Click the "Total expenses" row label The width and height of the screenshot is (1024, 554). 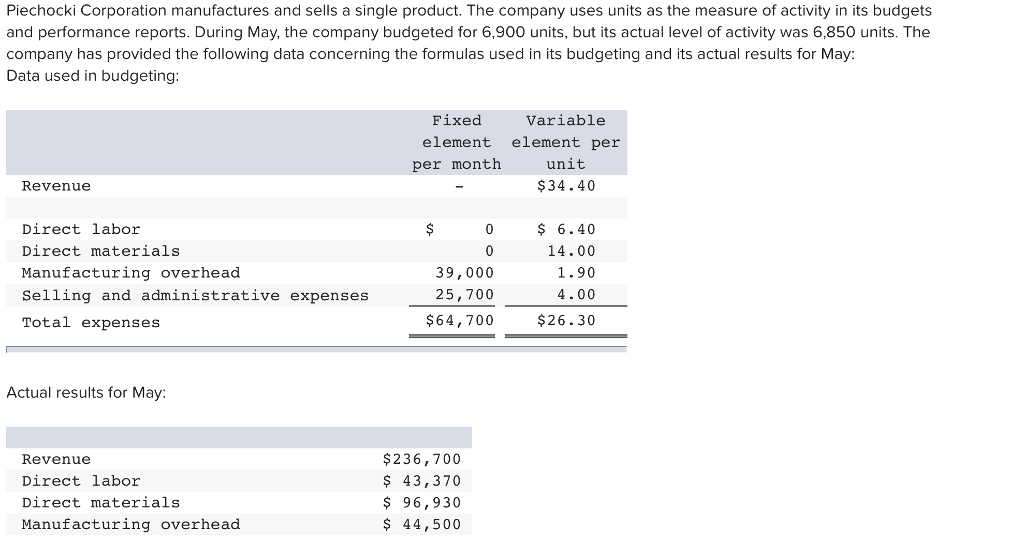pos(91,322)
